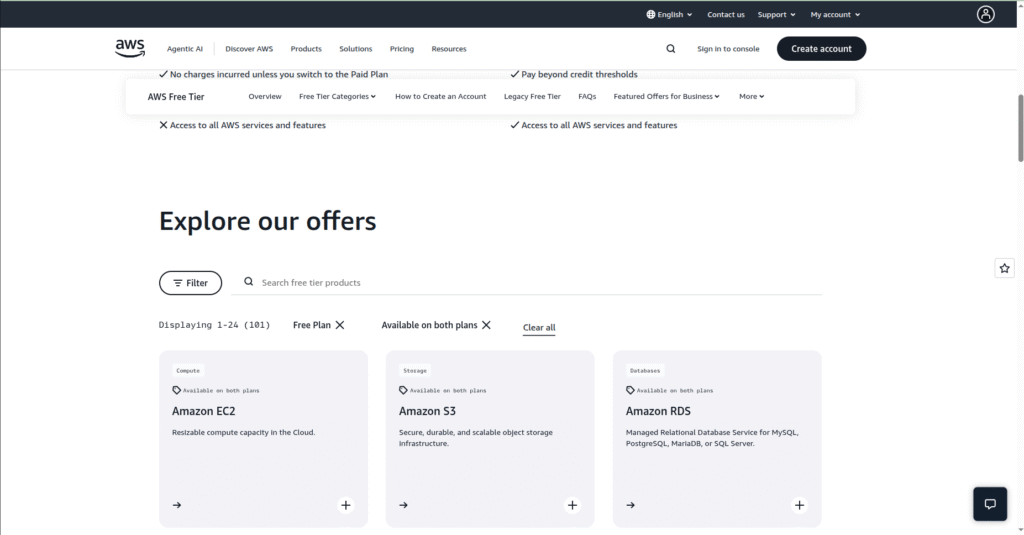The width and height of the screenshot is (1024, 535).
Task: Expand Featured Offers for Business dropdown
Action: (666, 96)
